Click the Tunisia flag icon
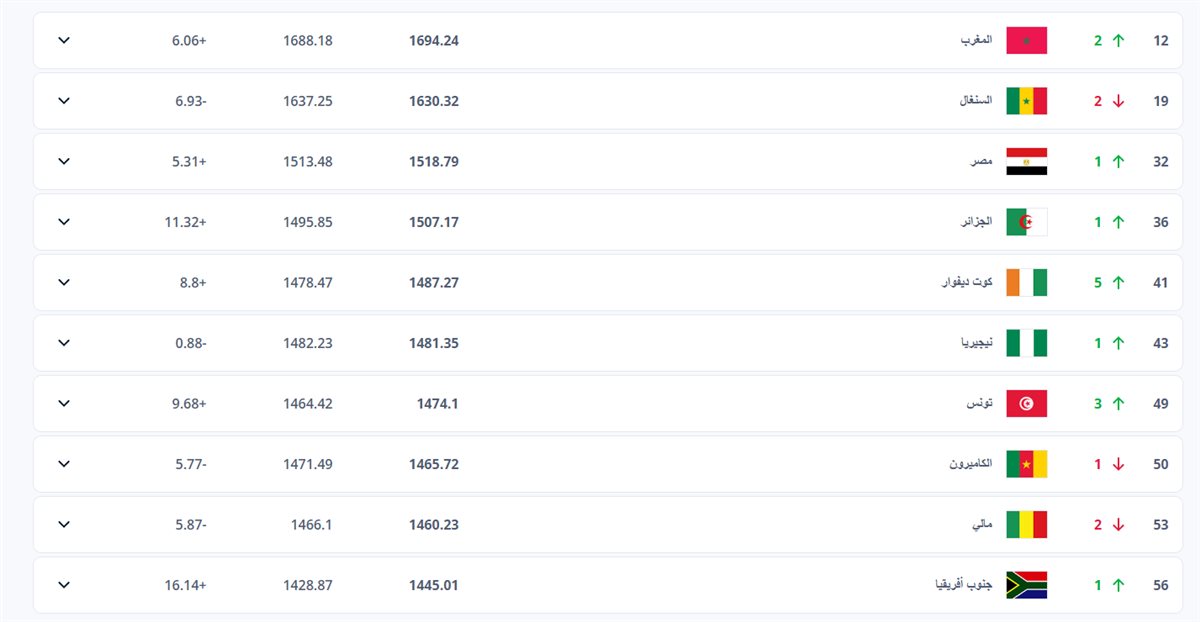1200x622 pixels. 1026,404
